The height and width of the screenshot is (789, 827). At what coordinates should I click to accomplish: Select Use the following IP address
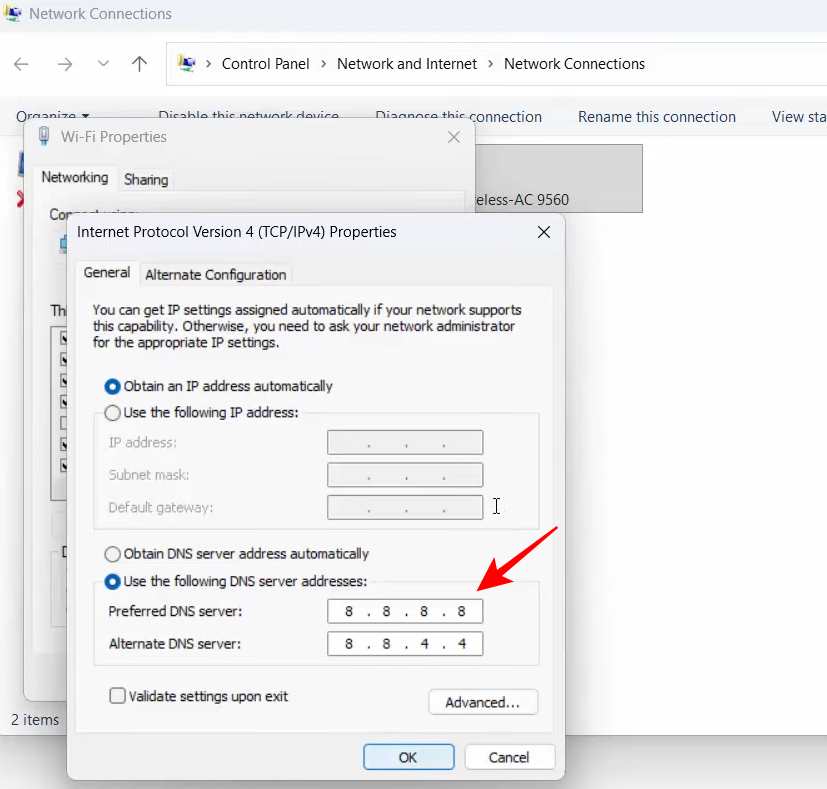click(x=113, y=412)
